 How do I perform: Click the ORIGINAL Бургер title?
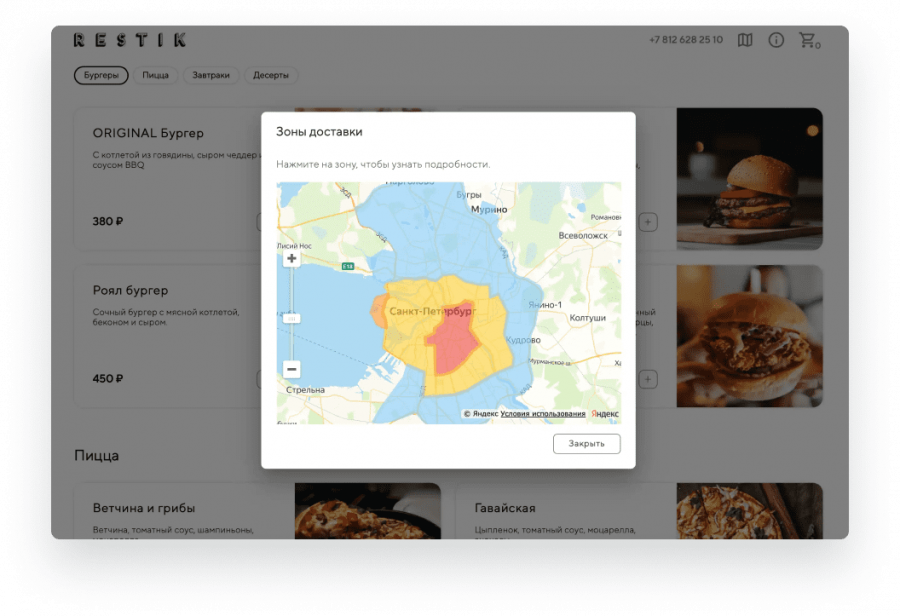pyautogui.click(x=148, y=133)
